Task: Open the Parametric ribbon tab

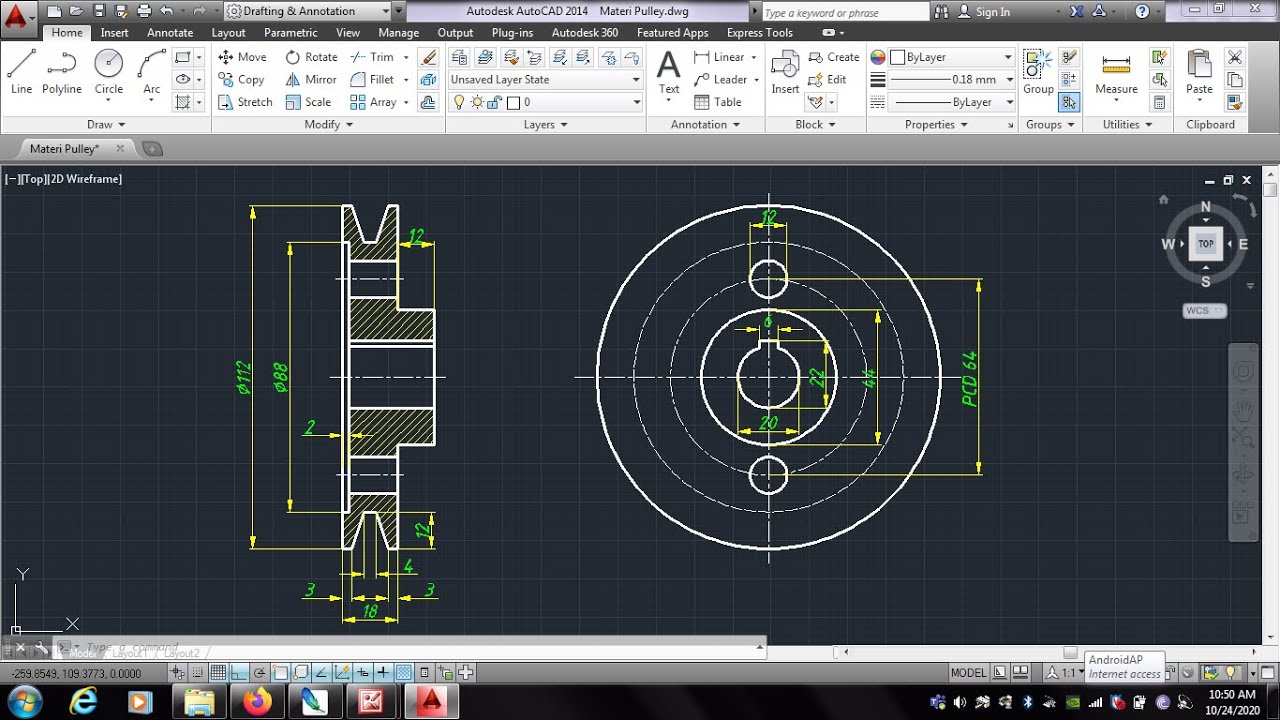Action: pyautogui.click(x=291, y=33)
